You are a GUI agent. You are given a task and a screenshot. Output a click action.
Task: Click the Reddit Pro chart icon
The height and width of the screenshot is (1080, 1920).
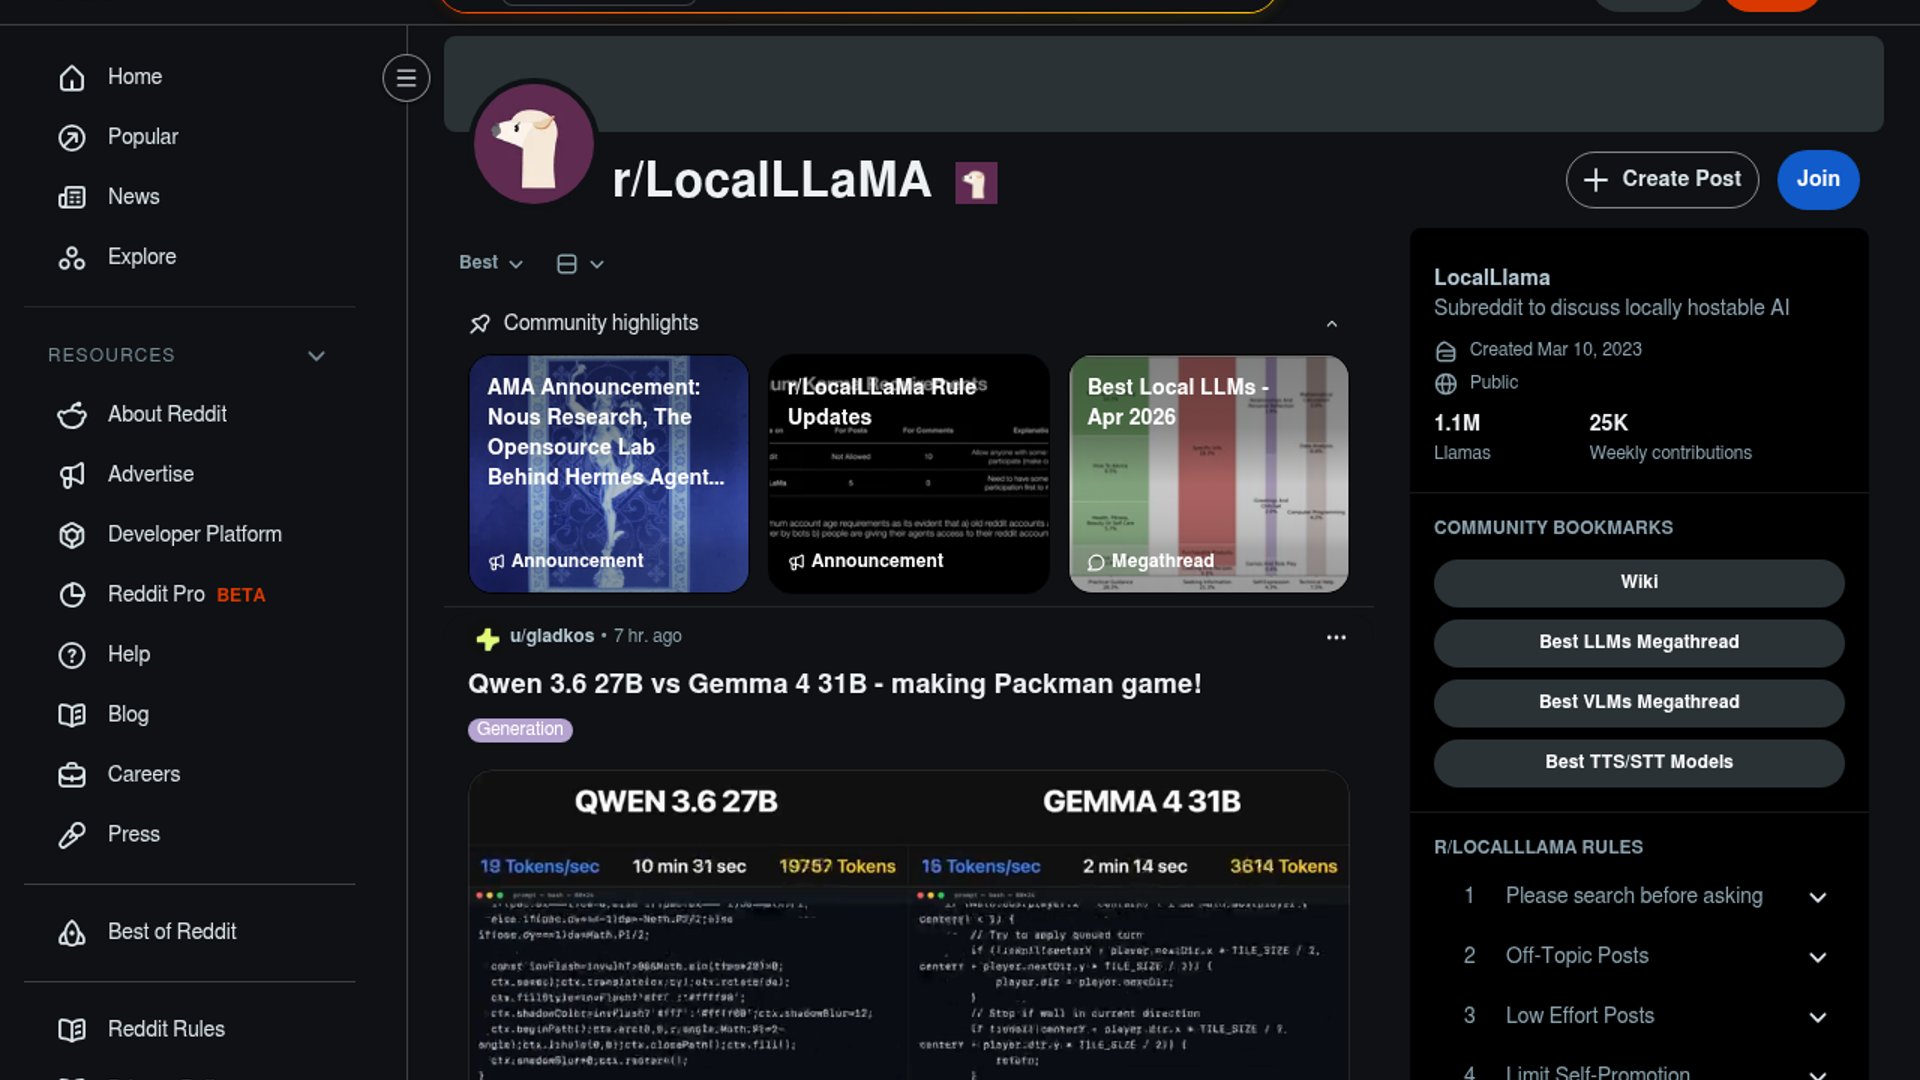[x=72, y=594]
